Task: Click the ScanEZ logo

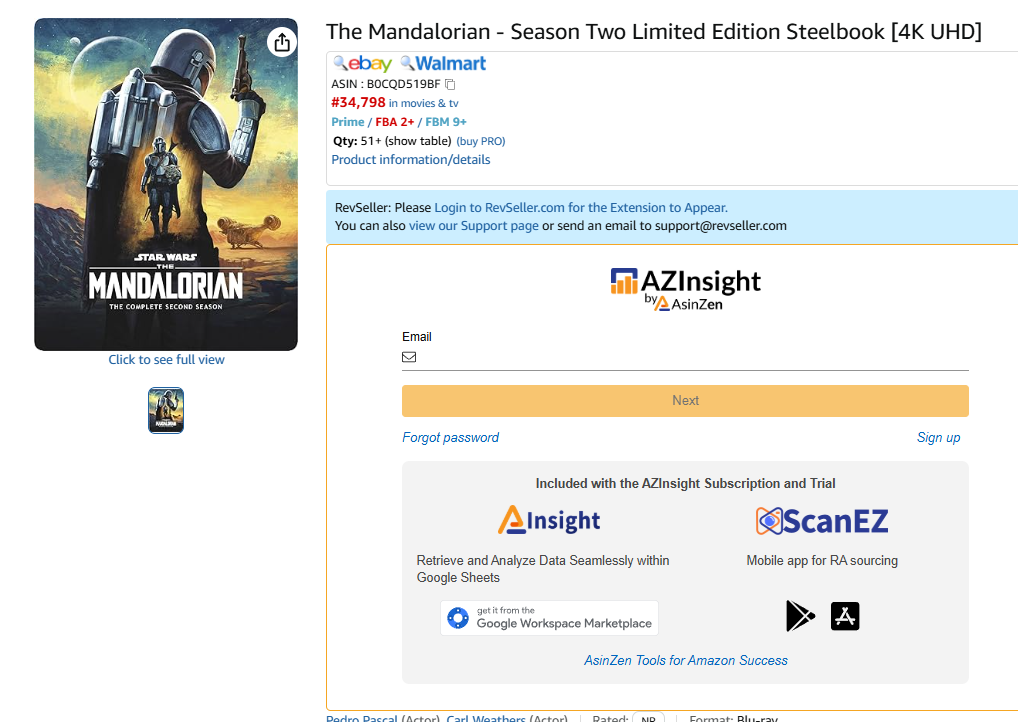Action: coord(822,521)
